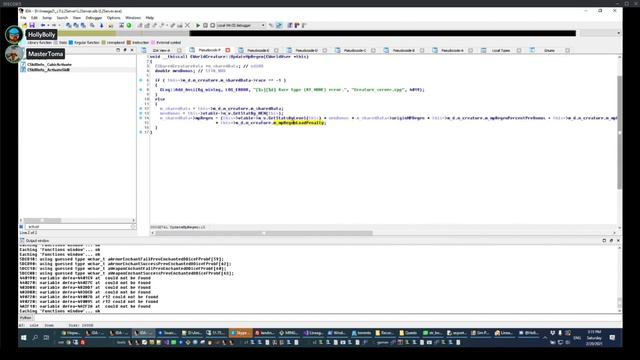Switch to the Pseudocode-D tab
The image size is (640, 360).
[307, 50]
